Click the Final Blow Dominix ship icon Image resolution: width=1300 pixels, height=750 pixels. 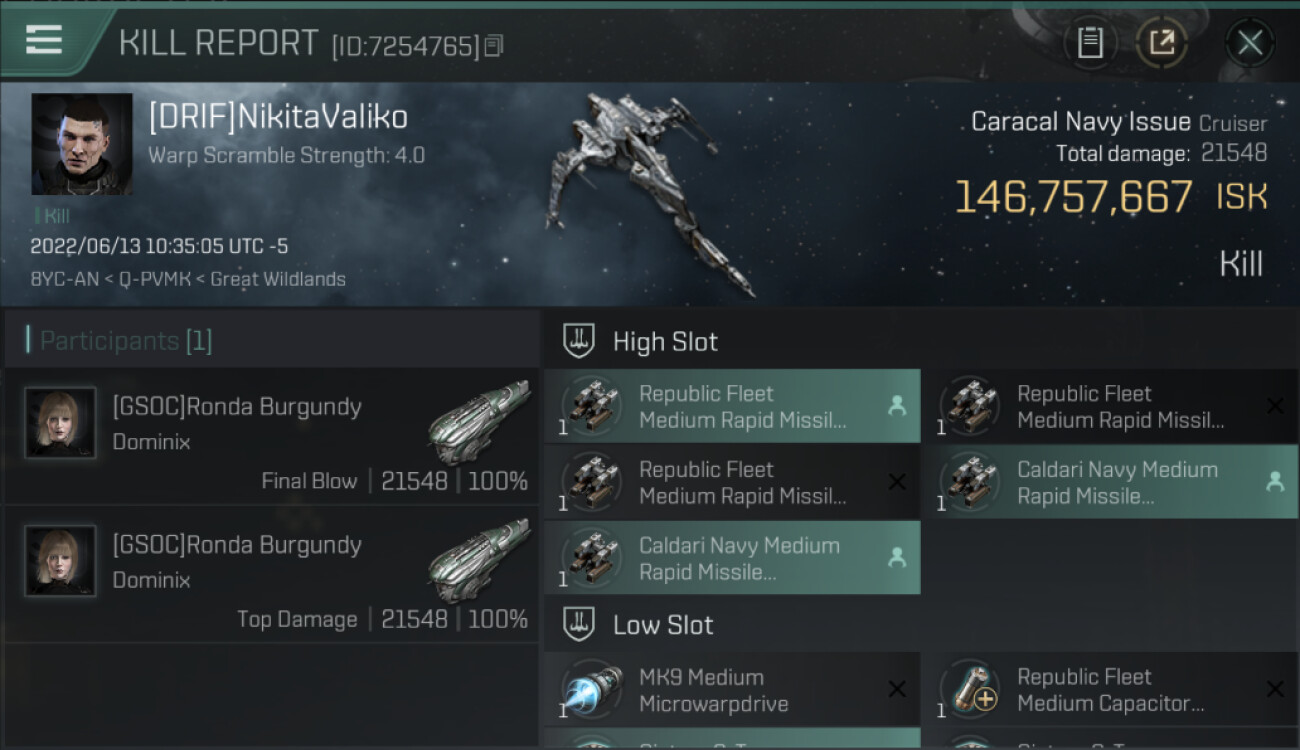coord(479,421)
